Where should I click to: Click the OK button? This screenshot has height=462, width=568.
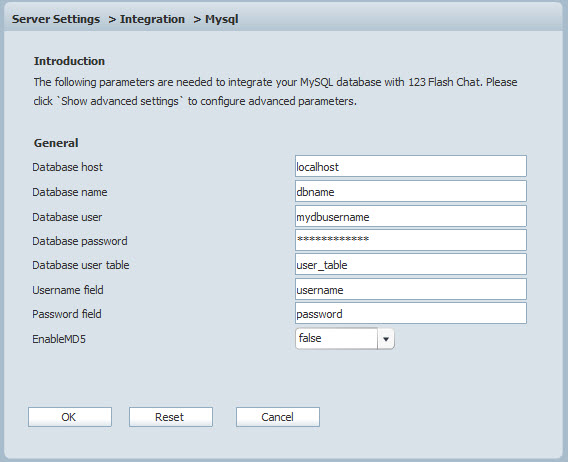70,417
